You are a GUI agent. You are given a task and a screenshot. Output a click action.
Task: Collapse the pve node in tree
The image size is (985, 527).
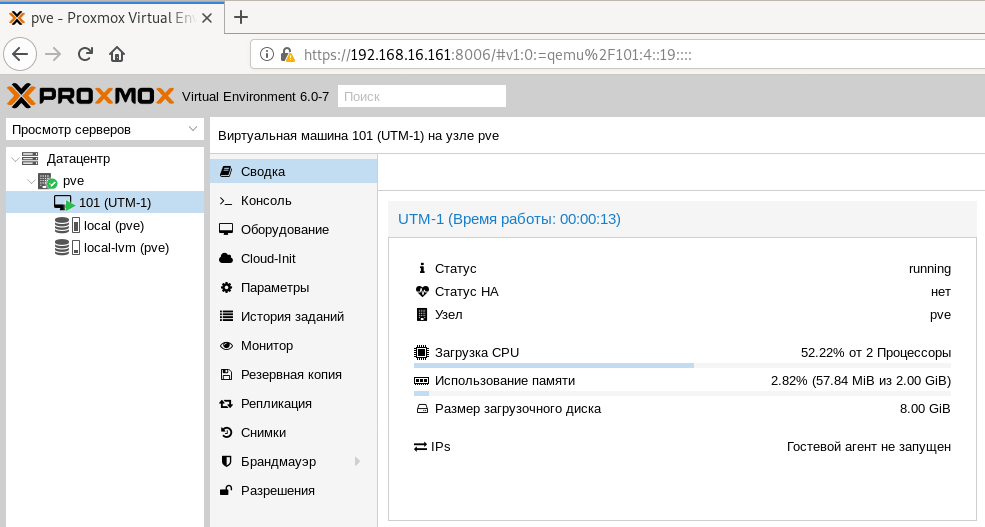[31, 181]
